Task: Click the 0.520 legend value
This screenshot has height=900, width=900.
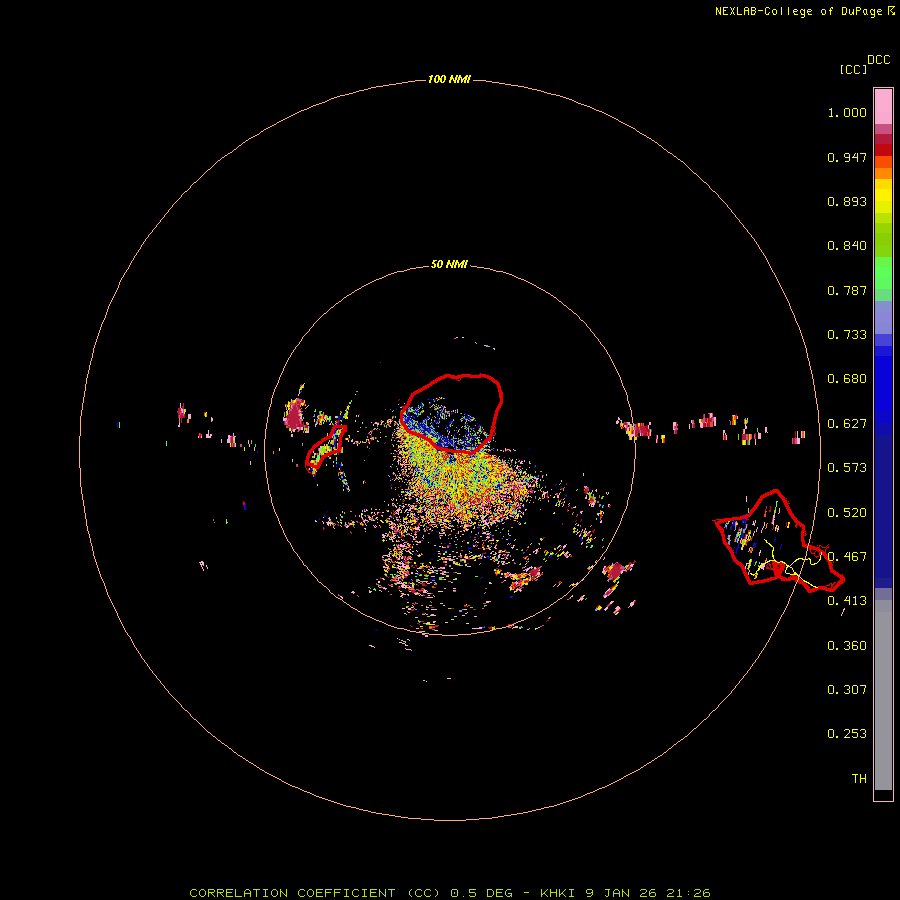Action: [847, 513]
